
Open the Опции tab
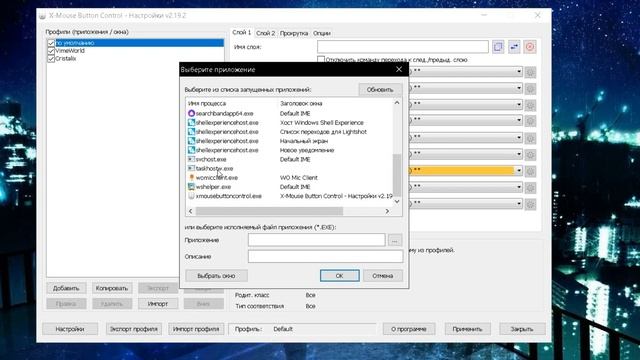pyautogui.click(x=322, y=33)
